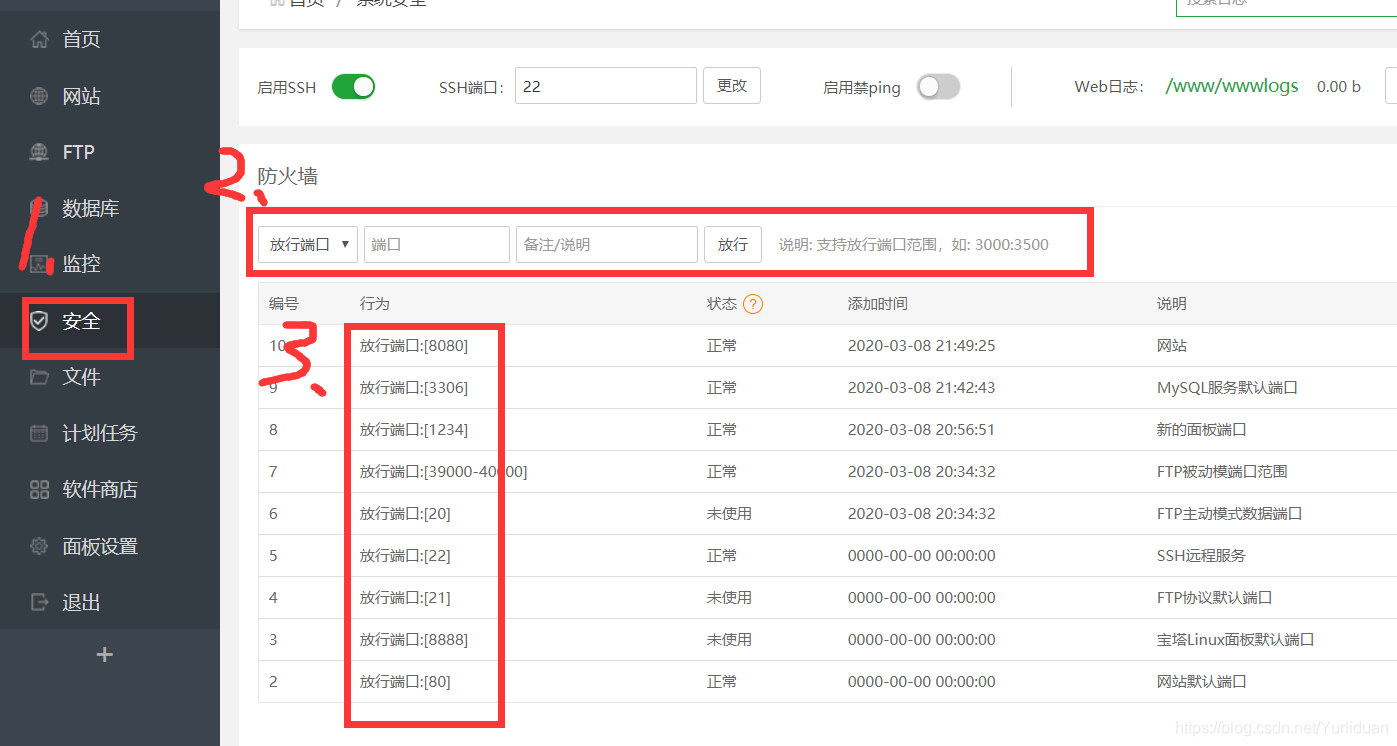Click the FTP主动模式数据端口 description
Viewport: 1397px width, 746px height.
point(1229,514)
